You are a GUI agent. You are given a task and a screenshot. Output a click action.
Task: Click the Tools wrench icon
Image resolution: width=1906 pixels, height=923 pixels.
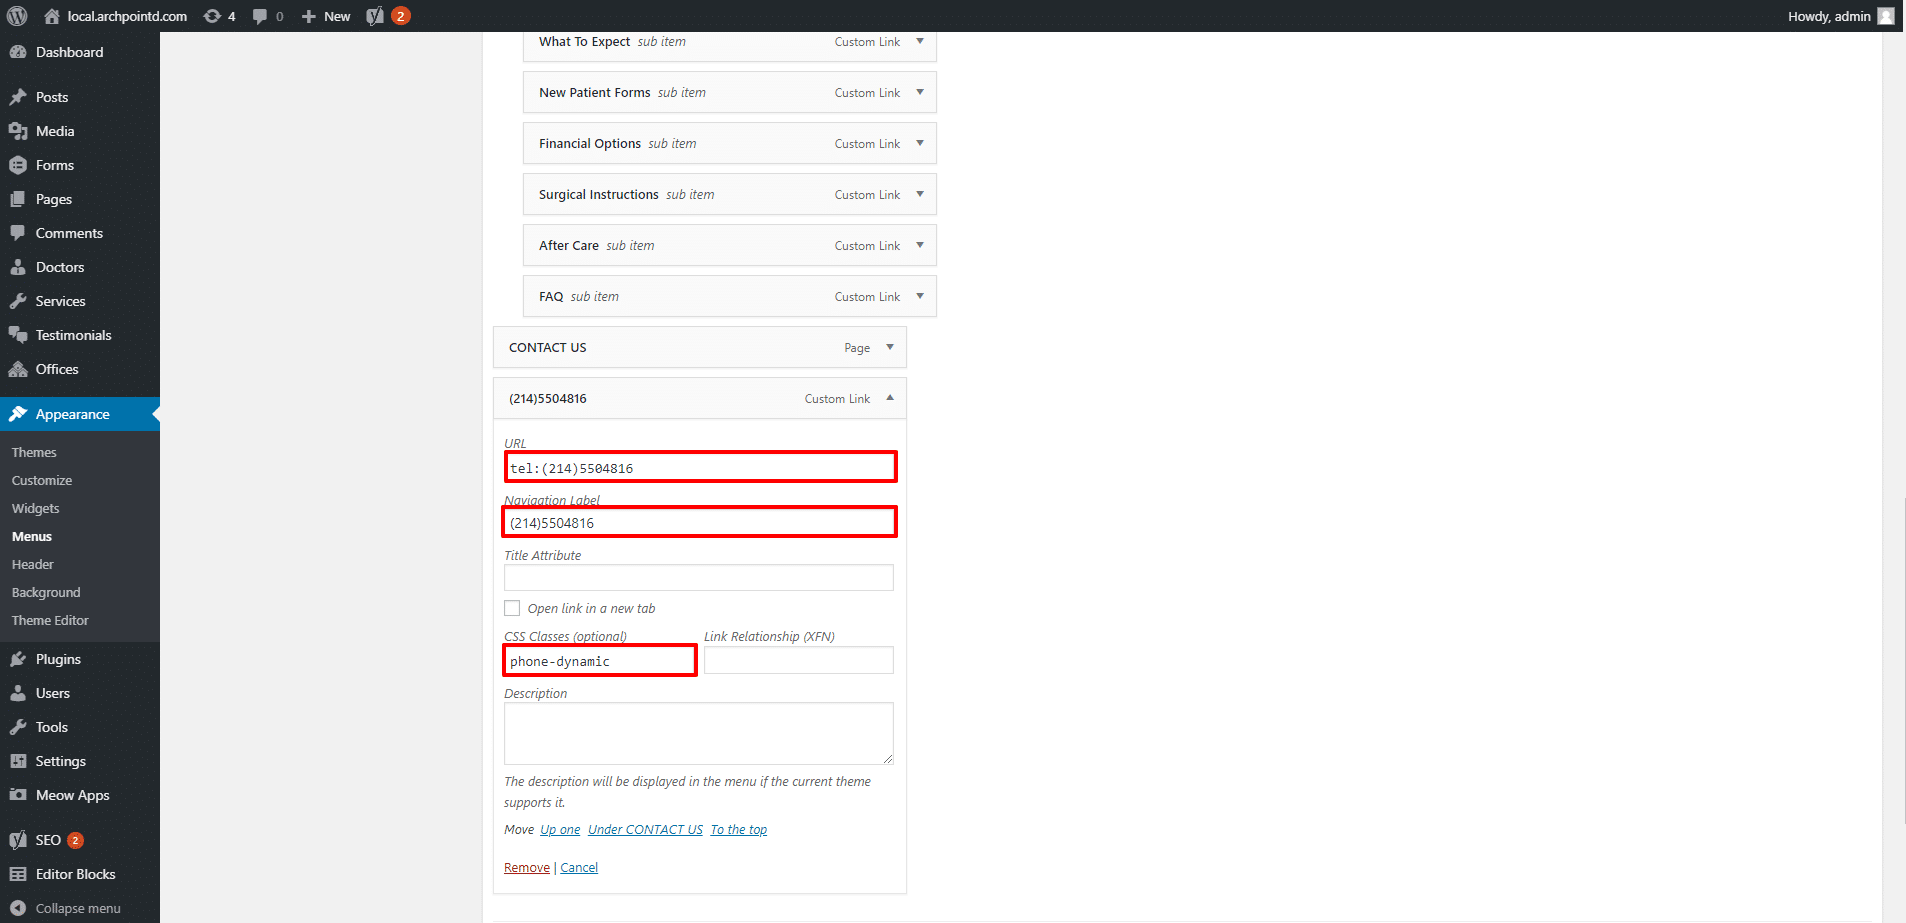point(18,727)
